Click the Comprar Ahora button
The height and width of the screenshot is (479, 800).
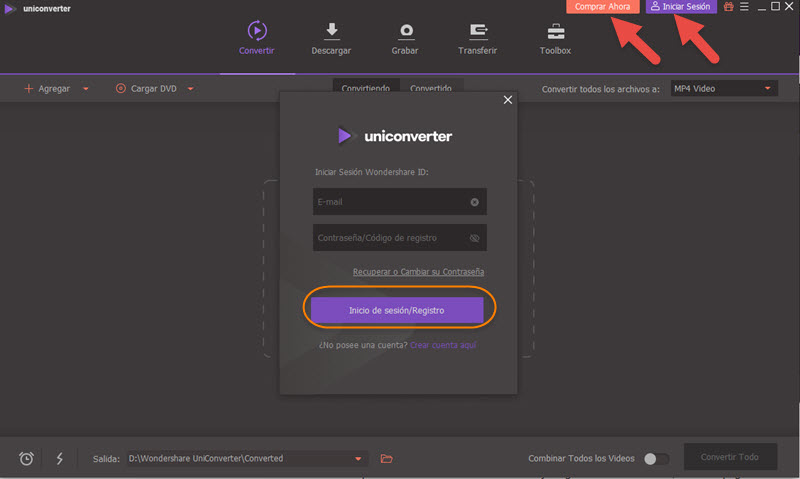[603, 7]
